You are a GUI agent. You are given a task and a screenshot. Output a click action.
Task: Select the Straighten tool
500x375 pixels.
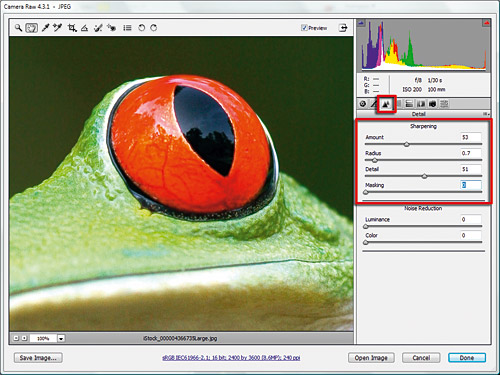click(85, 28)
